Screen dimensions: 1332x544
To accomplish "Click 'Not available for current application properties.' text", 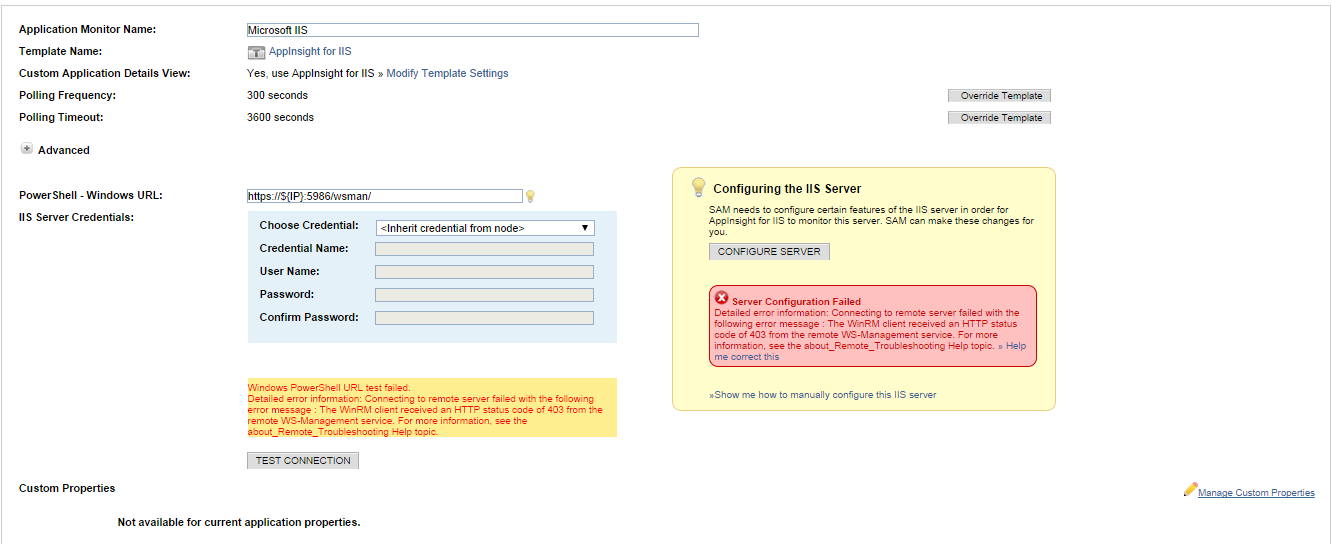I will tap(239, 522).
